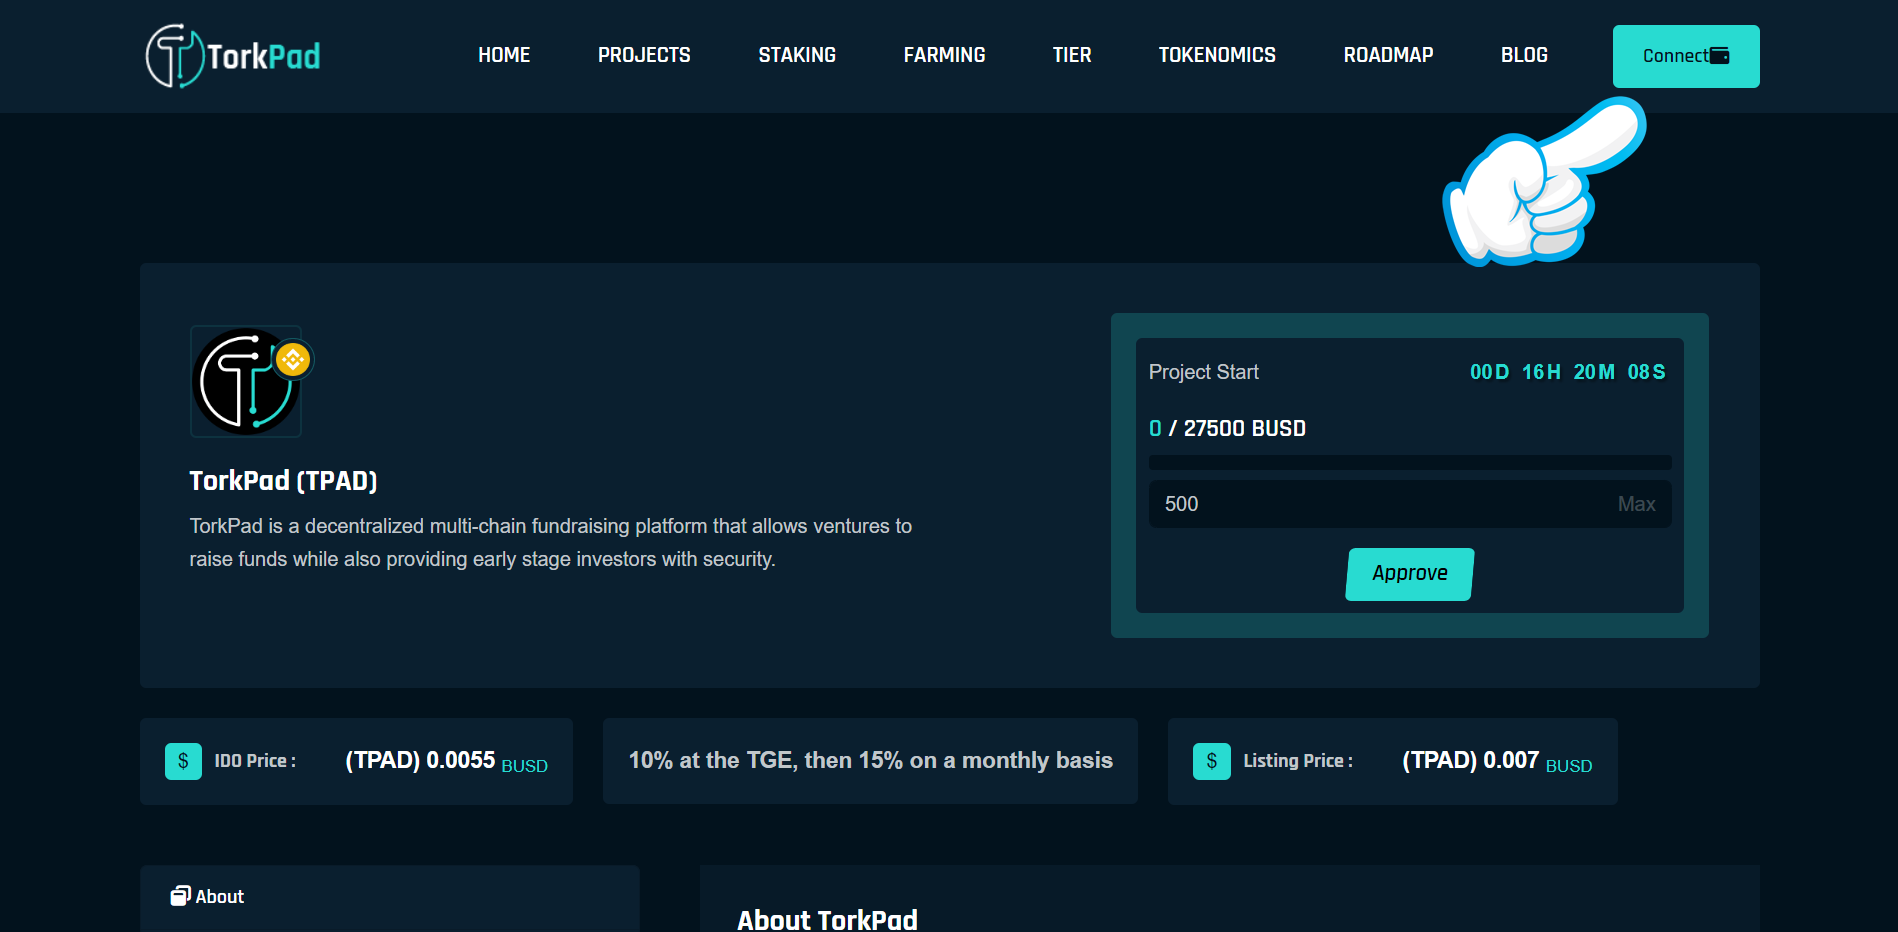Click the TorkPad project logo thumbnail
1898x932 pixels.
click(x=245, y=382)
